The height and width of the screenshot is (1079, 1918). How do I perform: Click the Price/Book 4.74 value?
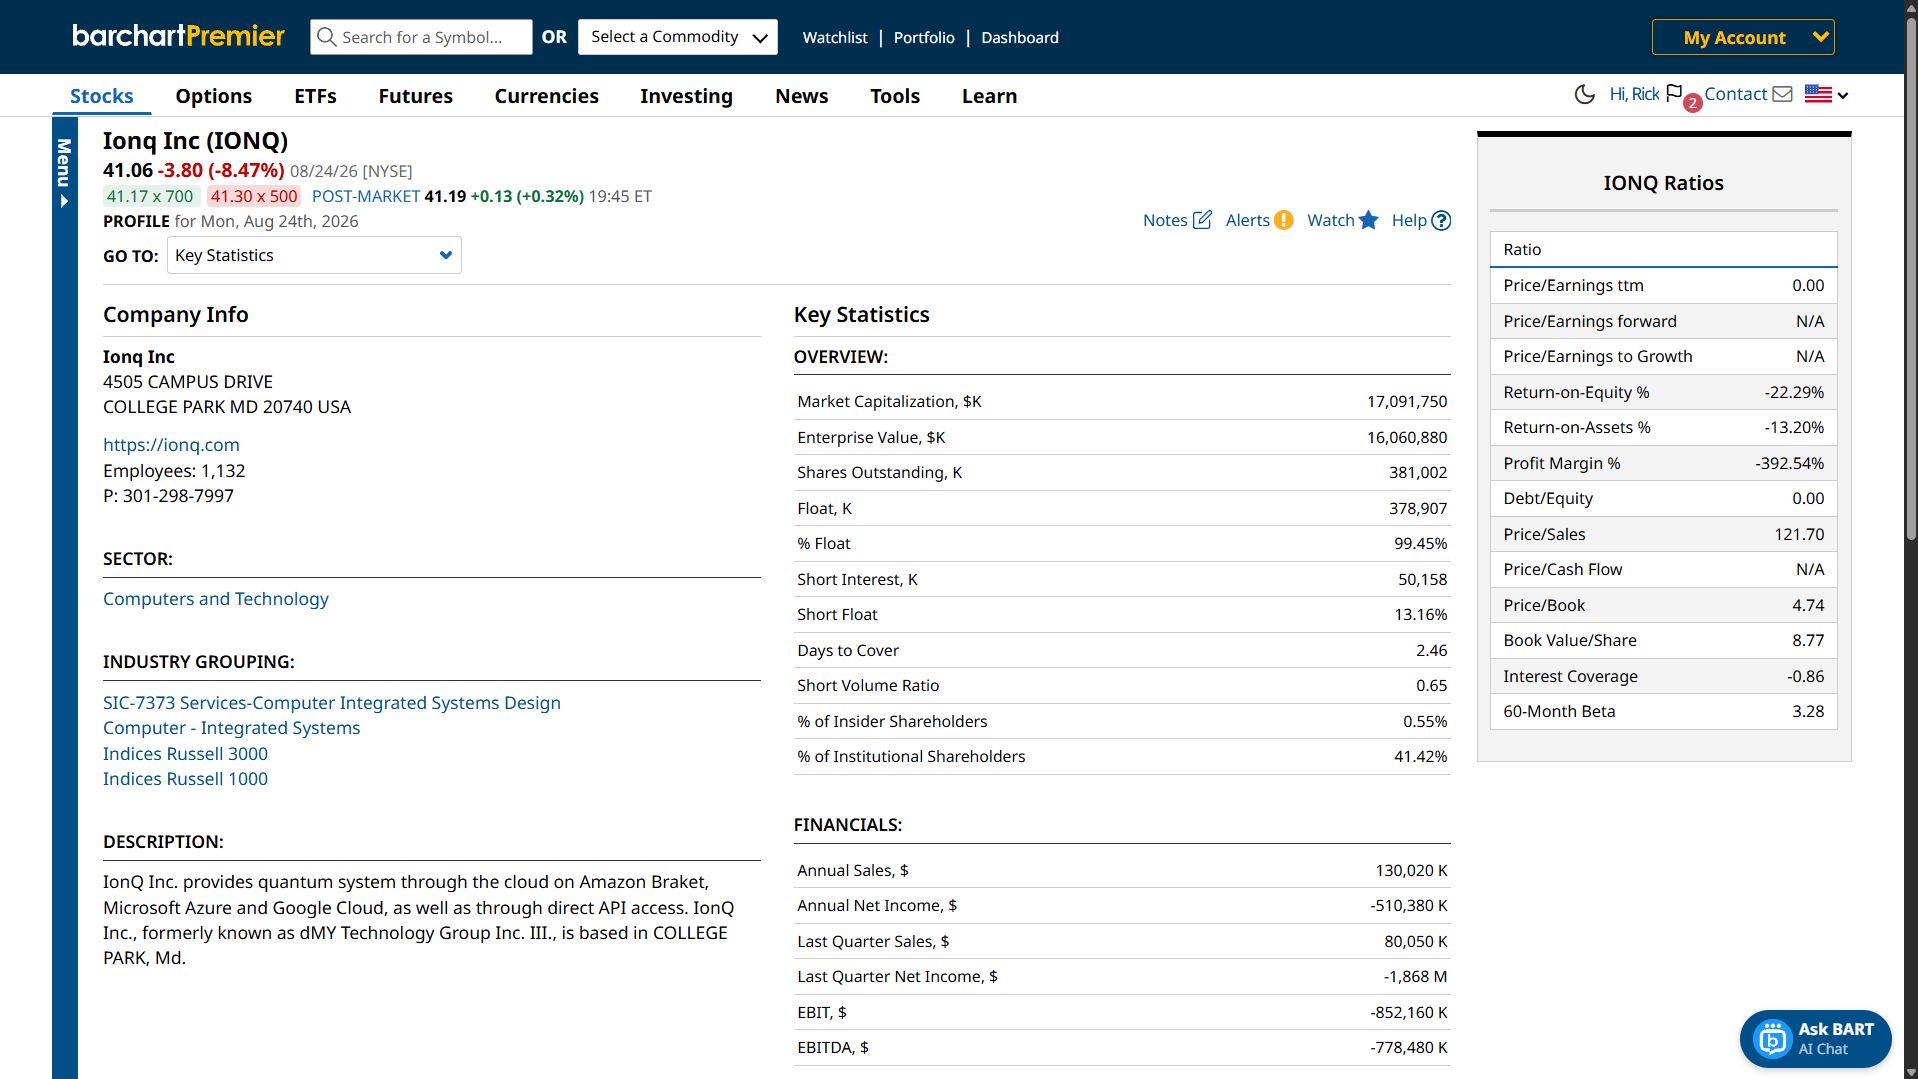tap(1808, 605)
